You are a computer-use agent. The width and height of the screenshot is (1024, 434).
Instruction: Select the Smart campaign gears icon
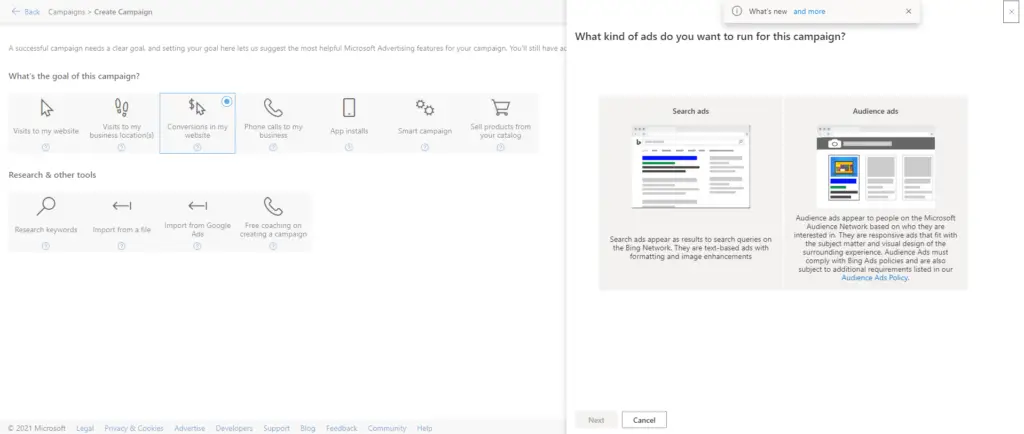tap(425, 108)
